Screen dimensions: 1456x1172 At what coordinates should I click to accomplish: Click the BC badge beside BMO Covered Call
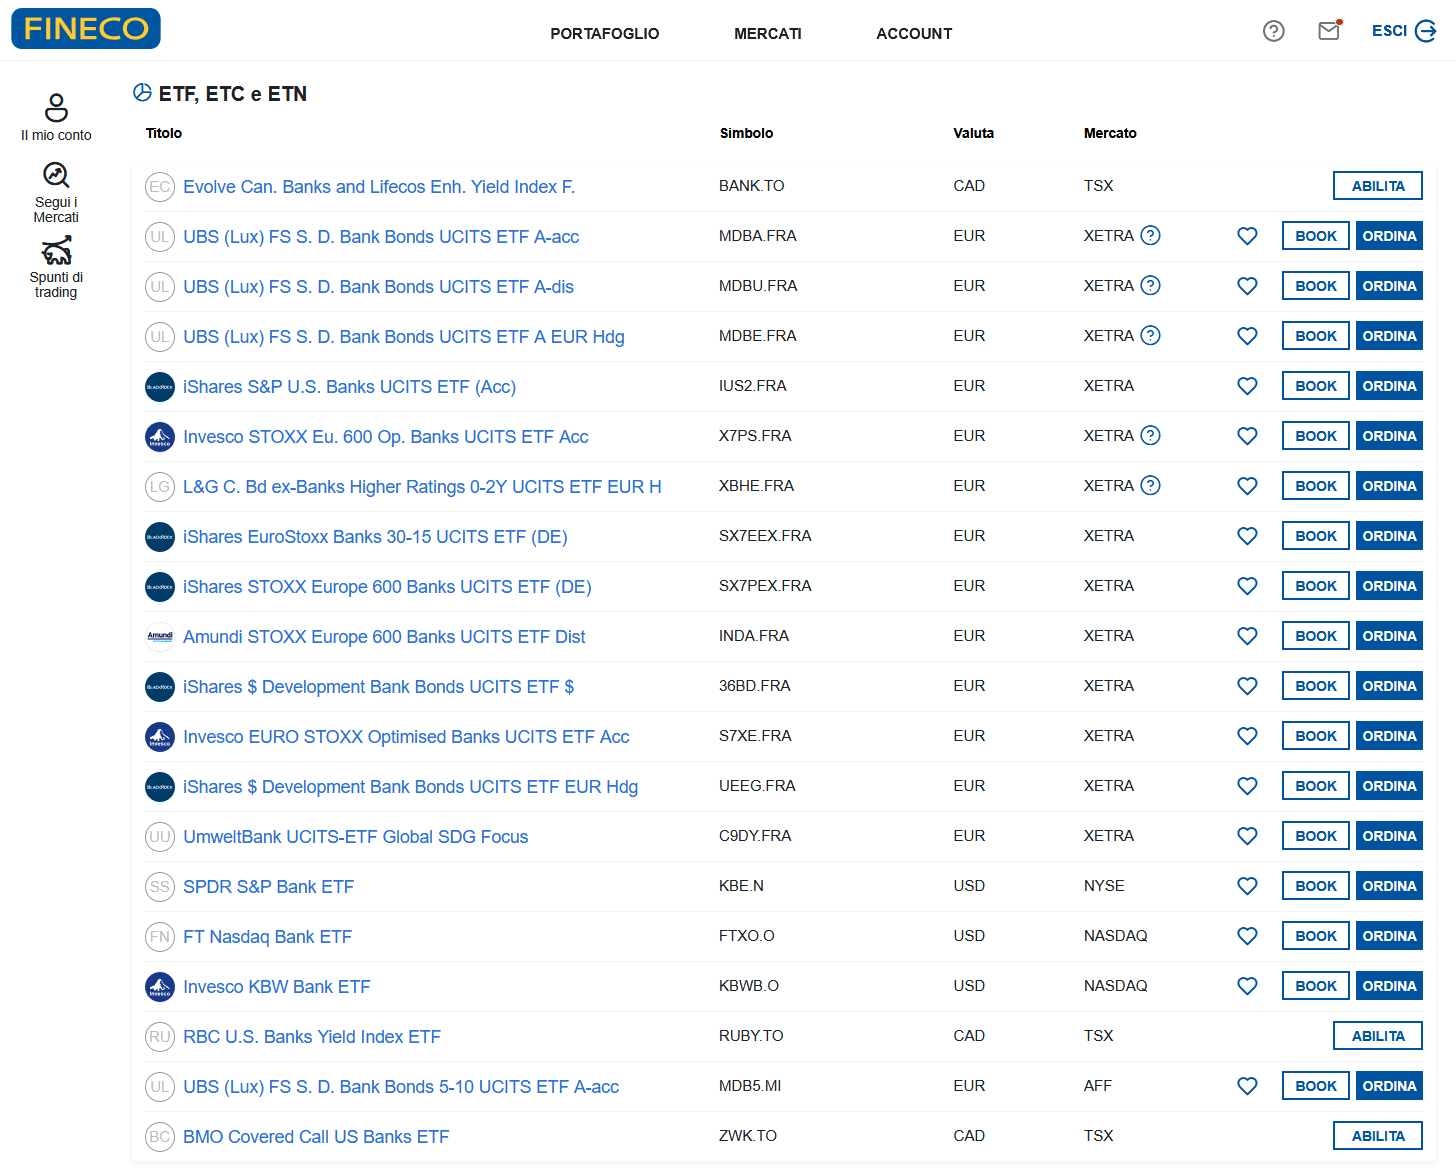[x=160, y=1137]
